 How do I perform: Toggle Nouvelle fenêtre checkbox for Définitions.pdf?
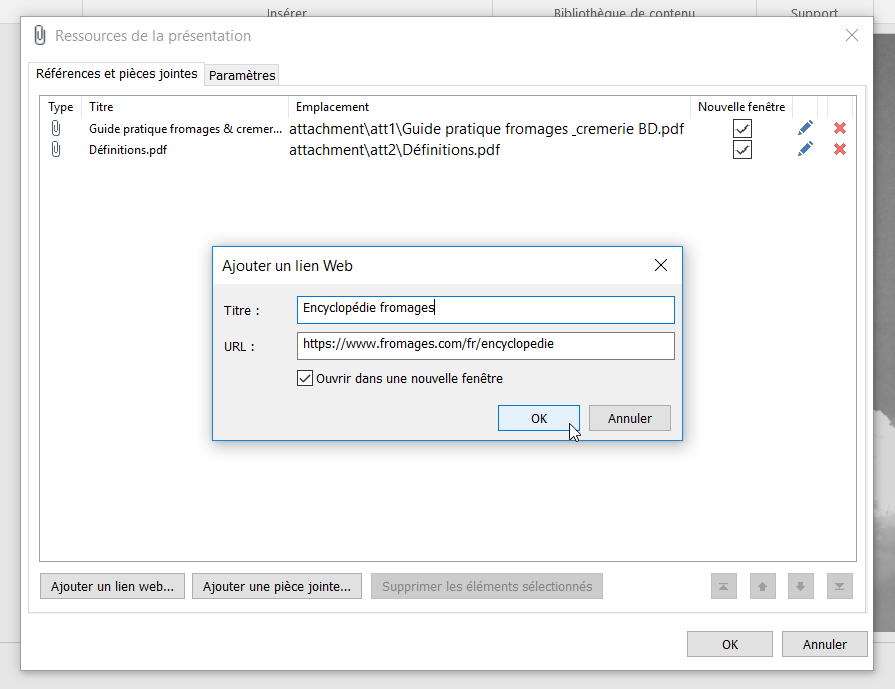[x=742, y=149]
